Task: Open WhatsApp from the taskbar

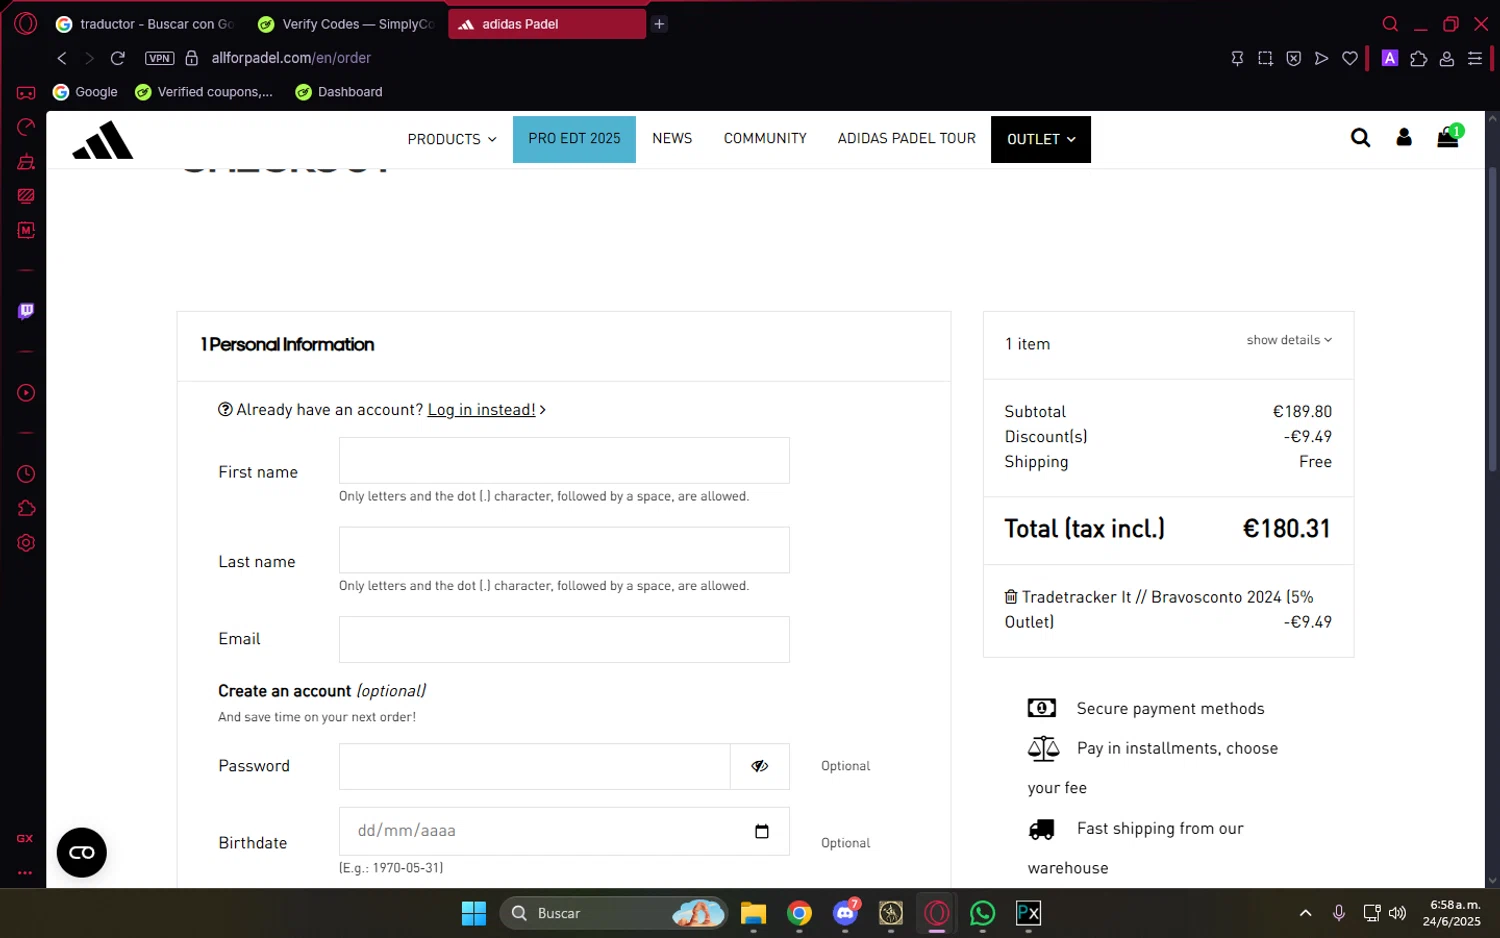Action: click(983, 913)
